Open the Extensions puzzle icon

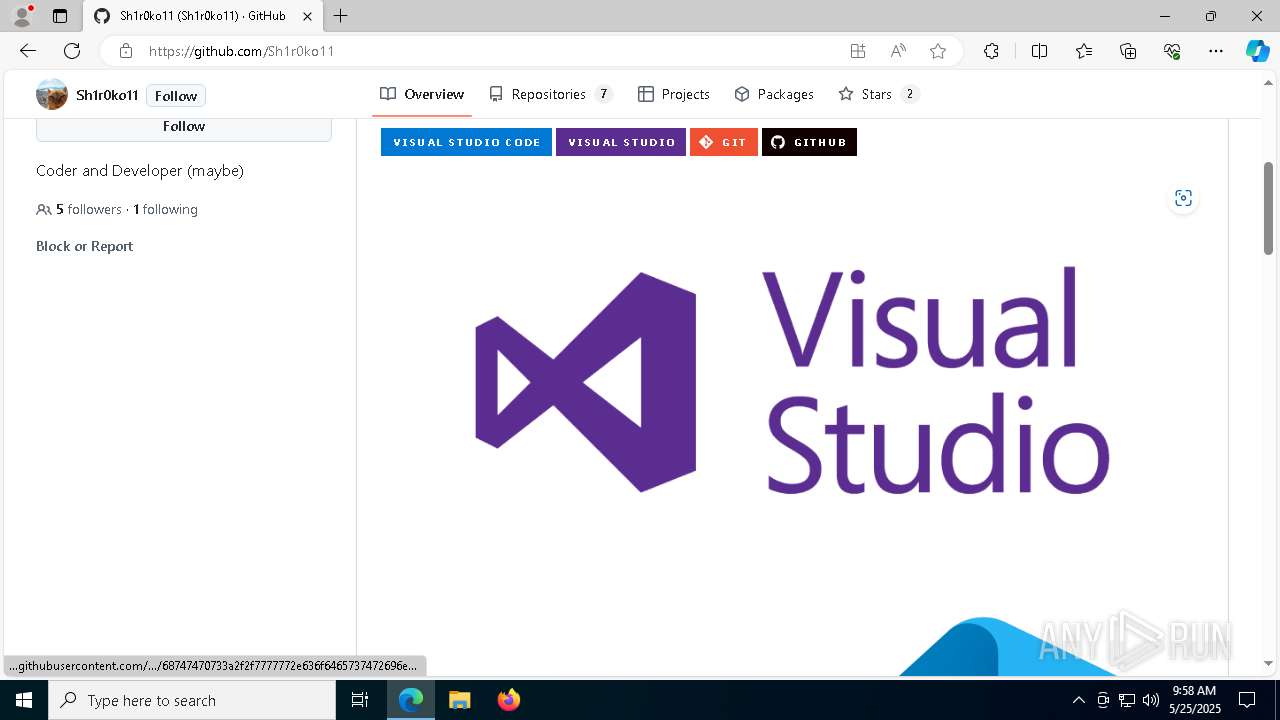coord(991,51)
